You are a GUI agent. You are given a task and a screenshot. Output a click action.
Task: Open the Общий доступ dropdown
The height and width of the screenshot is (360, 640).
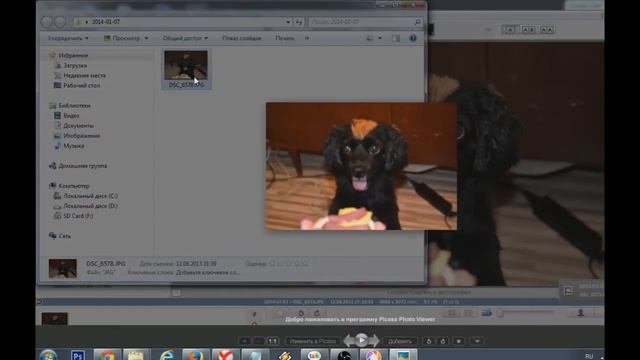[185, 38]
